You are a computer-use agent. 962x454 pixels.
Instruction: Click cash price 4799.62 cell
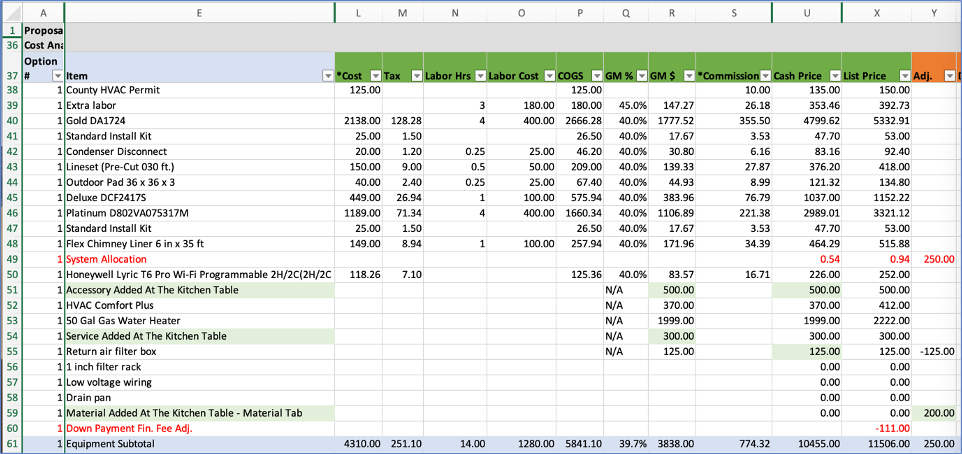[807, 121]
